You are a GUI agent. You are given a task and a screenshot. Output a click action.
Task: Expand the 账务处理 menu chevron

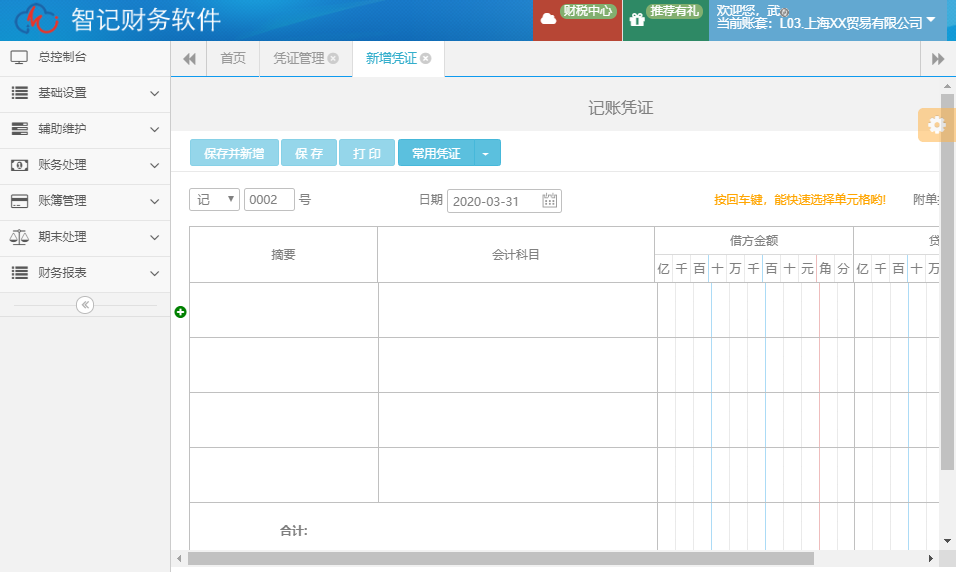coord(154,165)
